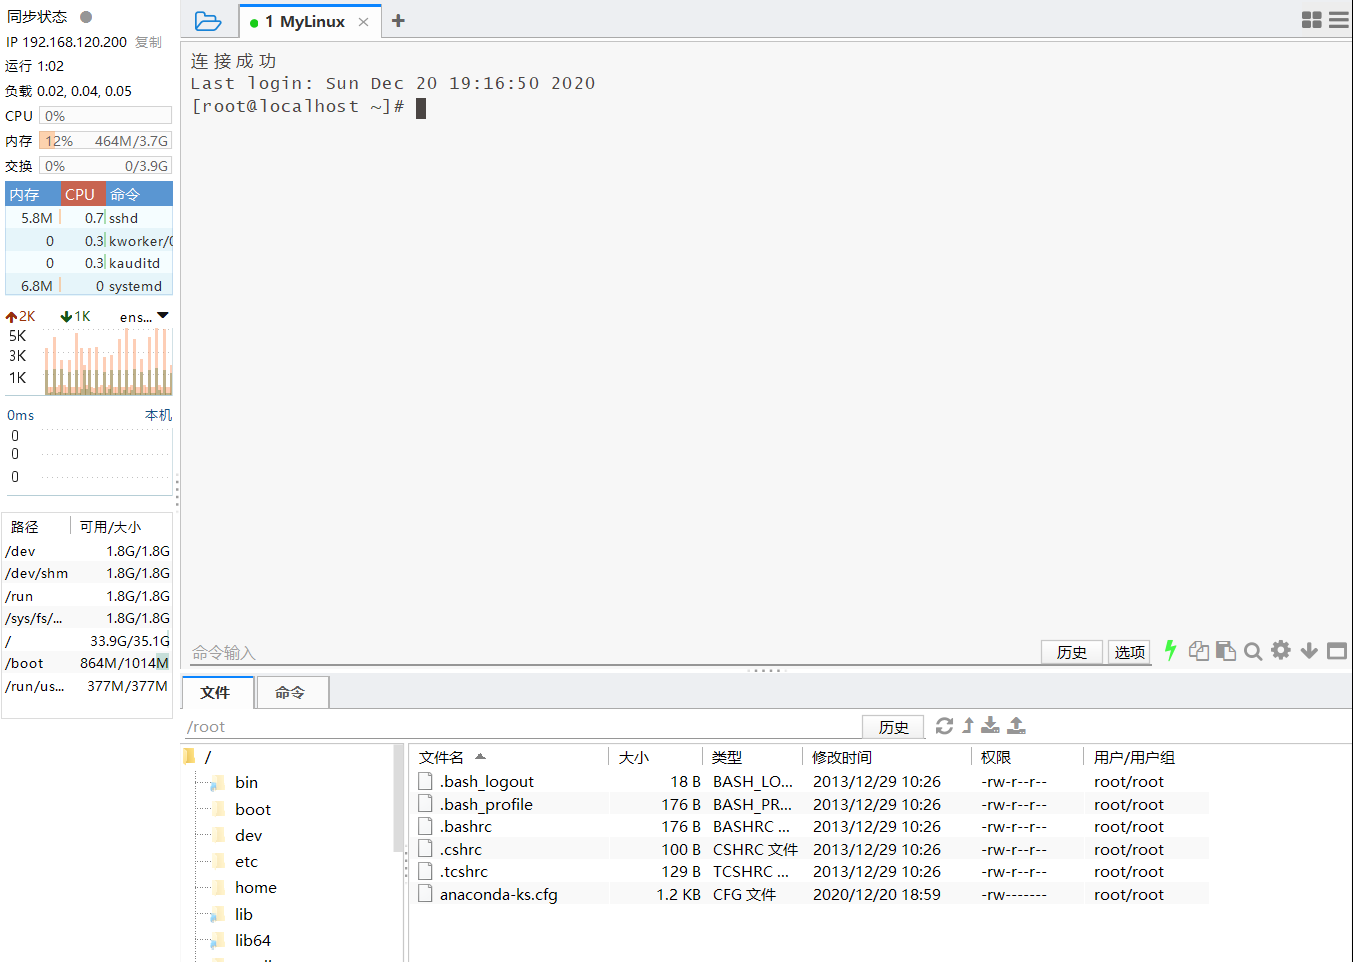Click the CPU usage bar showing 0%
Viewport: 1353px width, 962px height.
[x=106, y=116]
